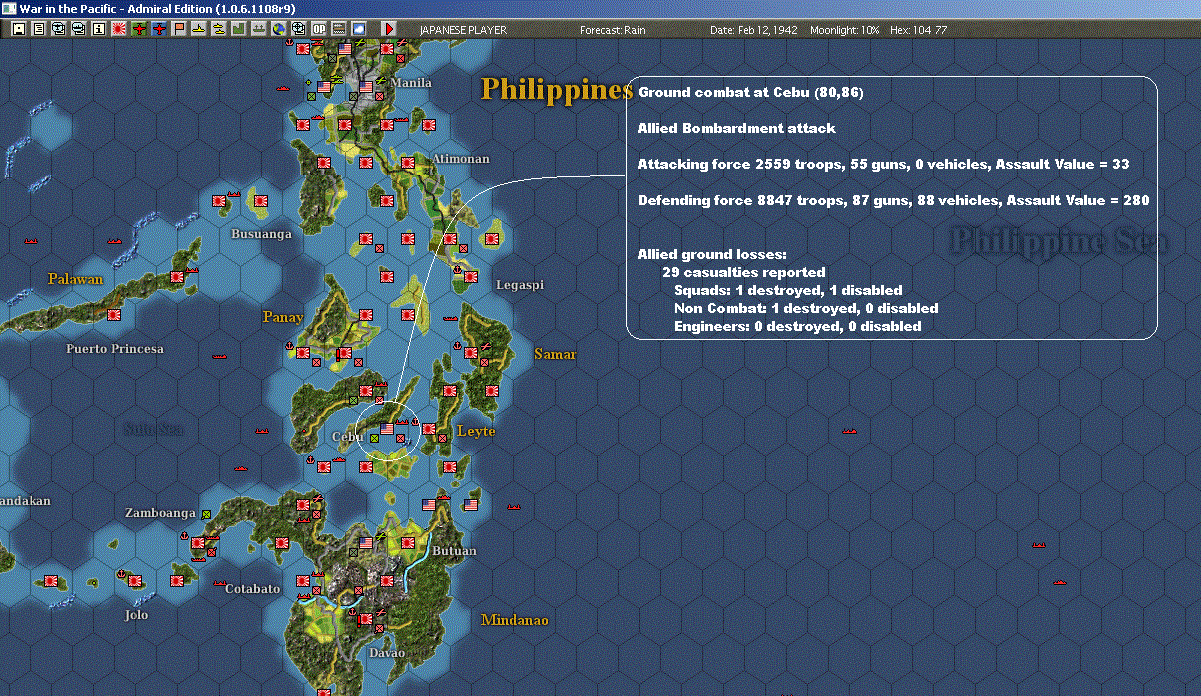1201x696 pixels.
Task: Click the Panay island label
Action: (283, 317)
